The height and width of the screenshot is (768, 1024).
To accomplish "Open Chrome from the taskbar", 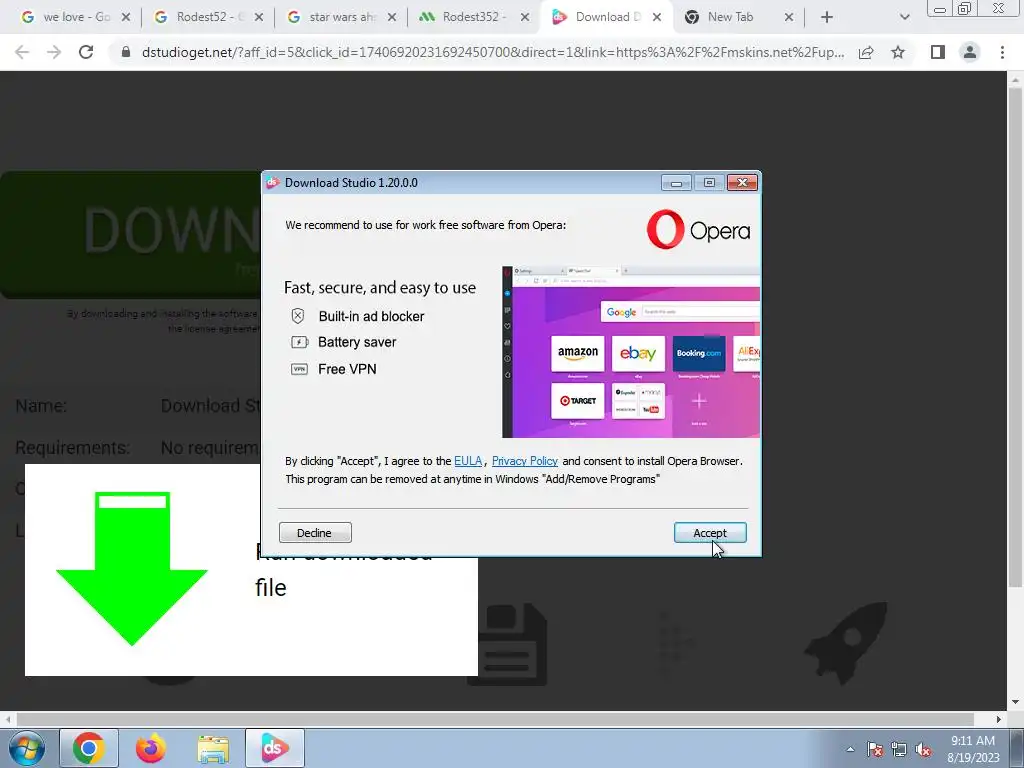I will 89,748.
